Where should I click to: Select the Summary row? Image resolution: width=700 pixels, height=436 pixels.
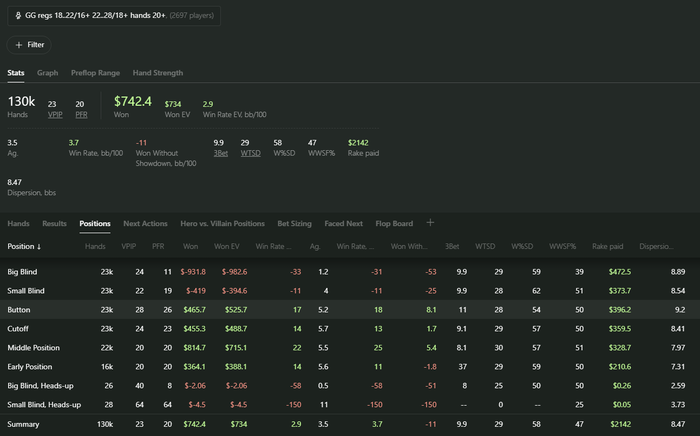(350, 424)
